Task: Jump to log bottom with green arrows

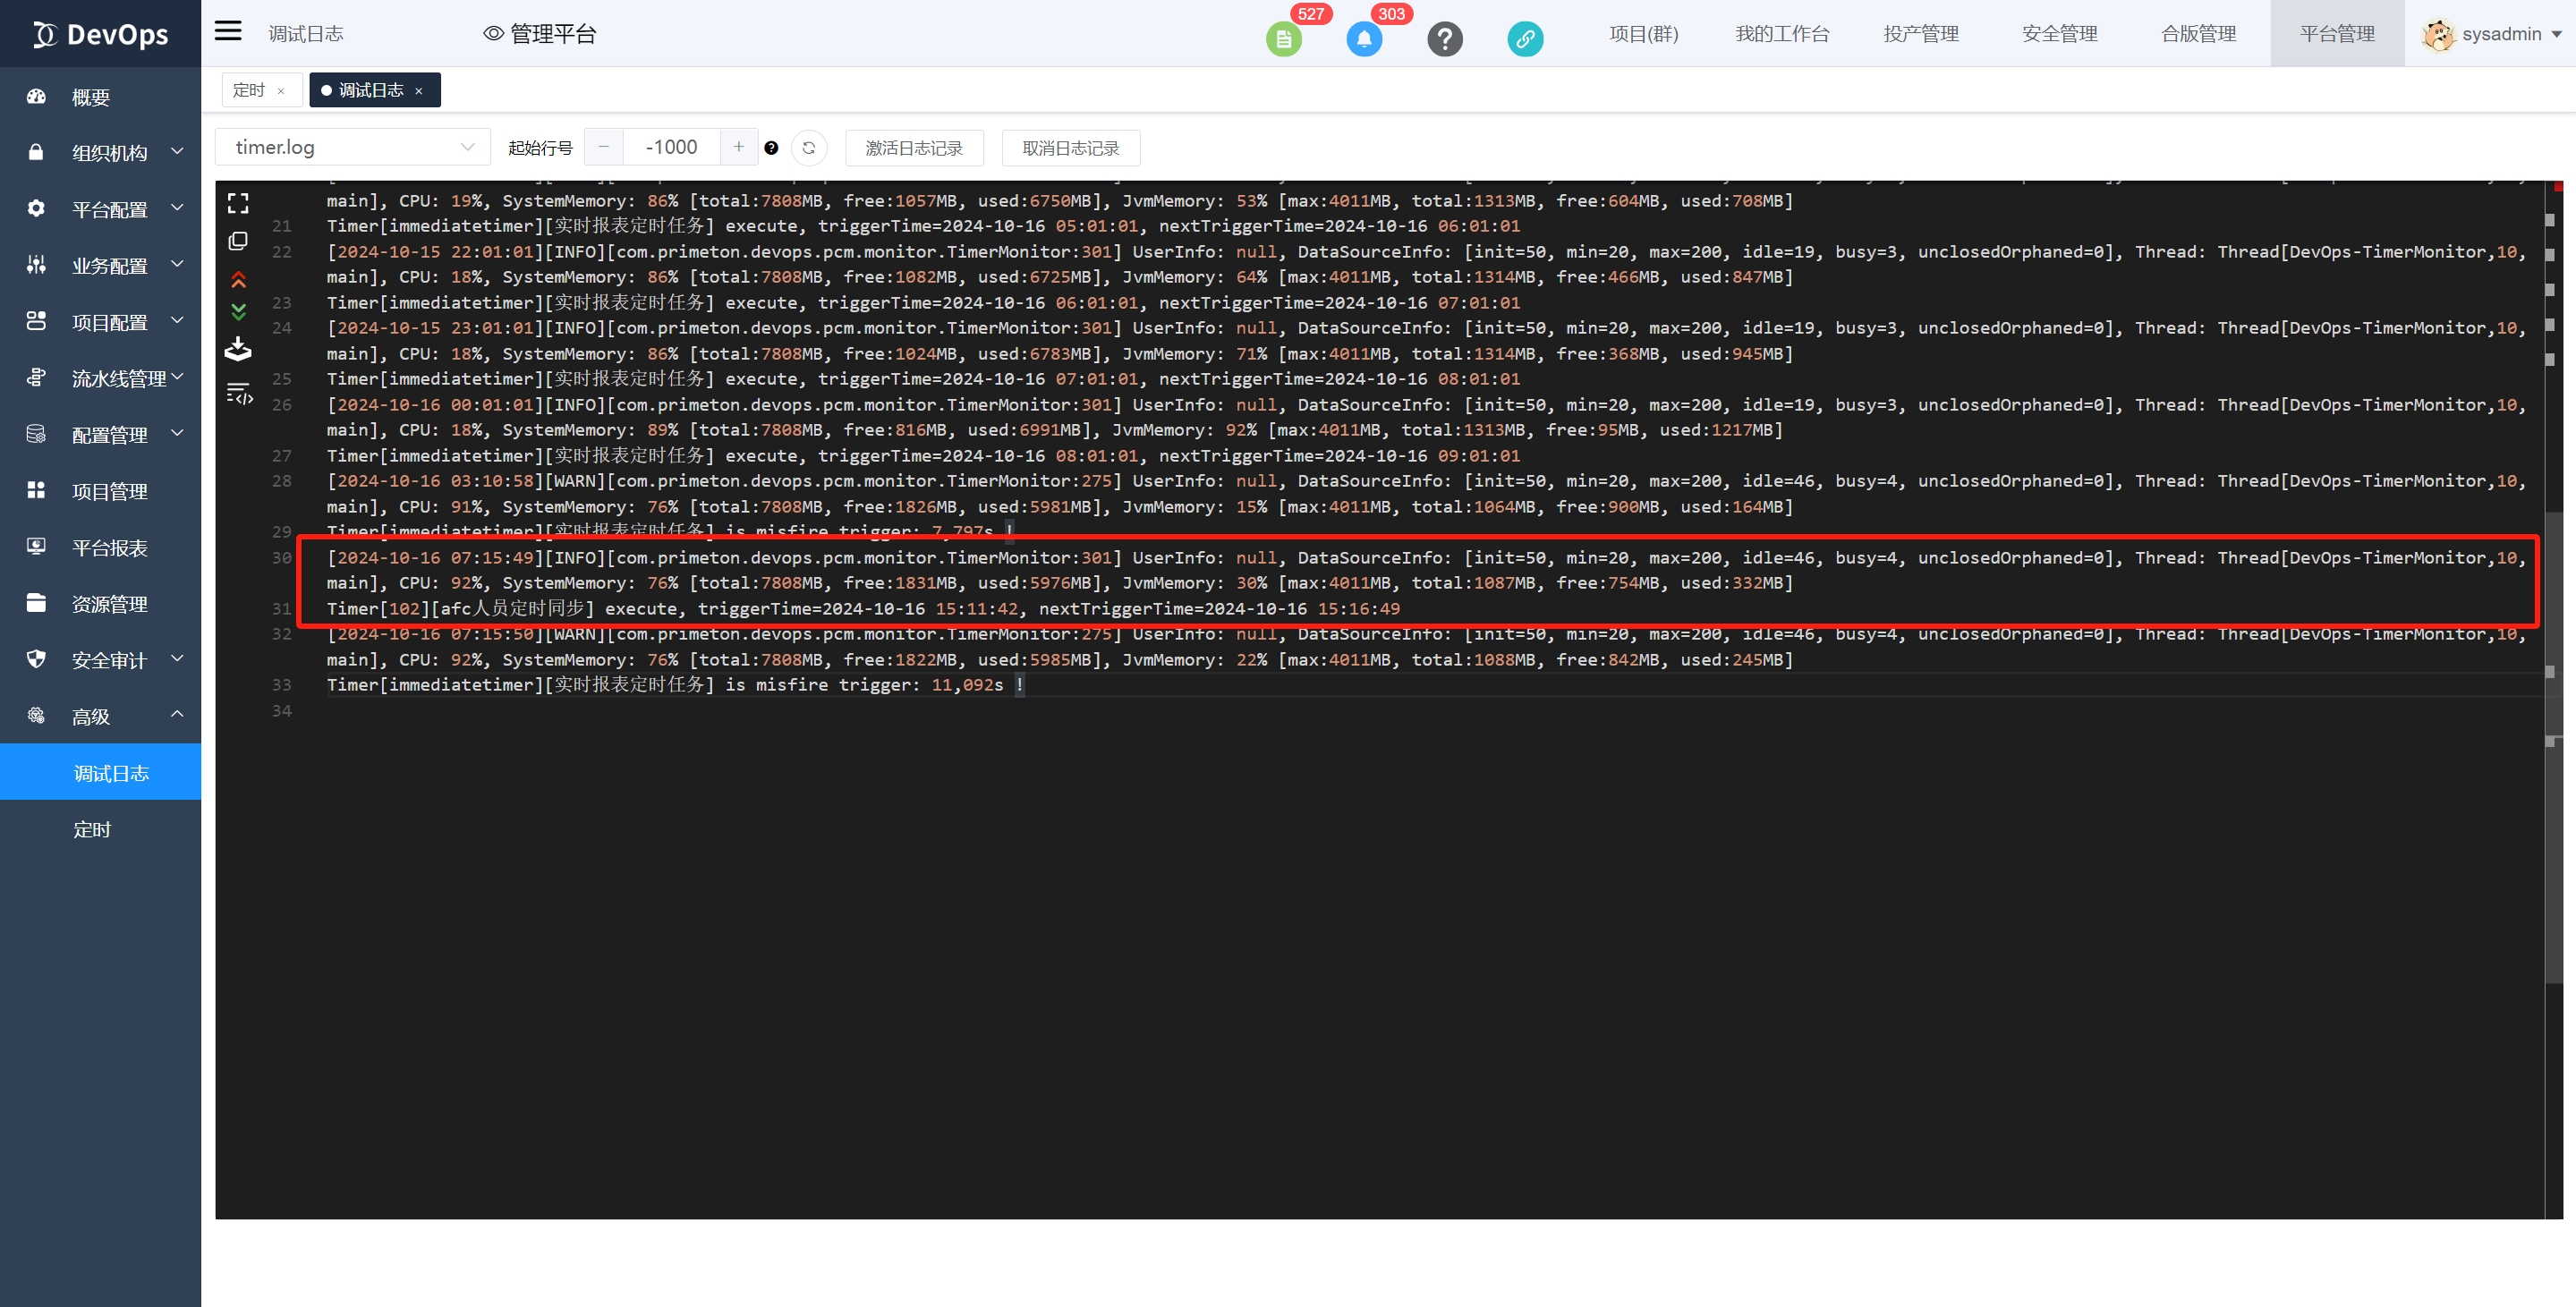Action: coord(238,312)
